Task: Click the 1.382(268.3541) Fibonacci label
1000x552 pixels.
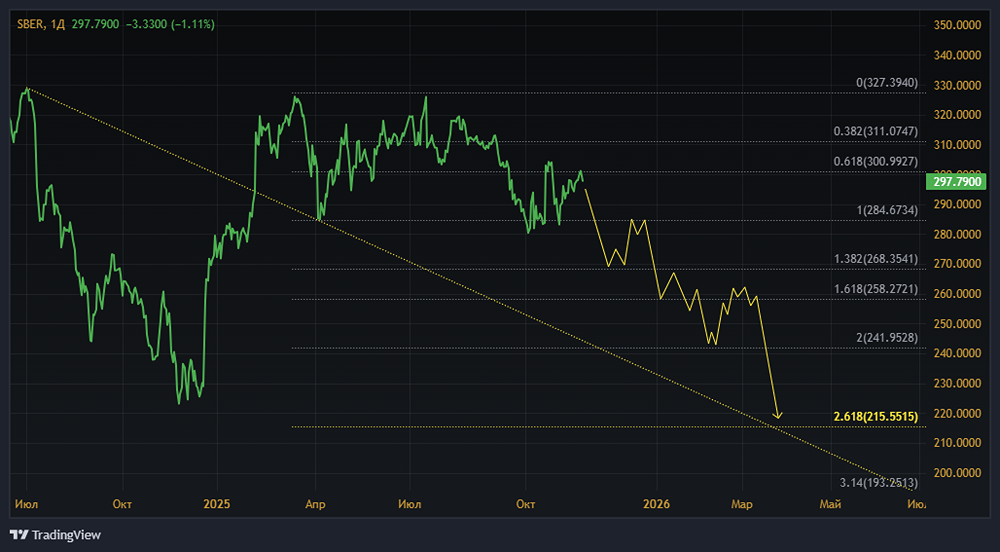Action: pos(875,259)
